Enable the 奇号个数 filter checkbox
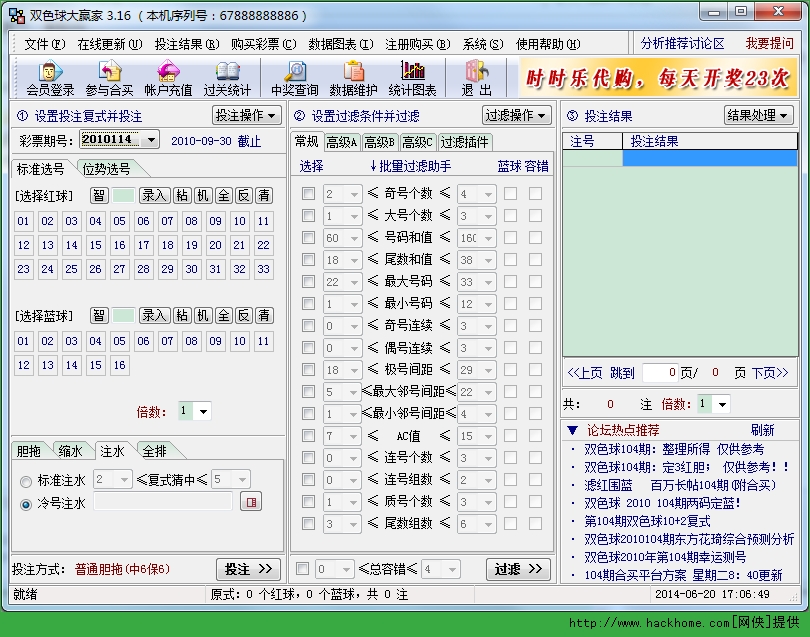810x637 pixels. [309, 194]
